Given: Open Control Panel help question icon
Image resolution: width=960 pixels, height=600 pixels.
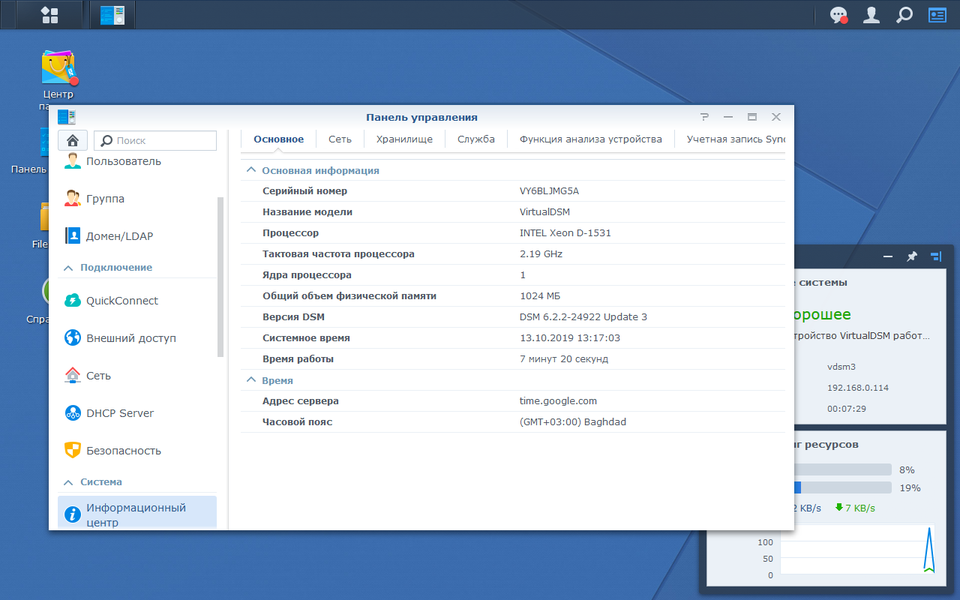Looking at the screenshot, I should 704,117.
